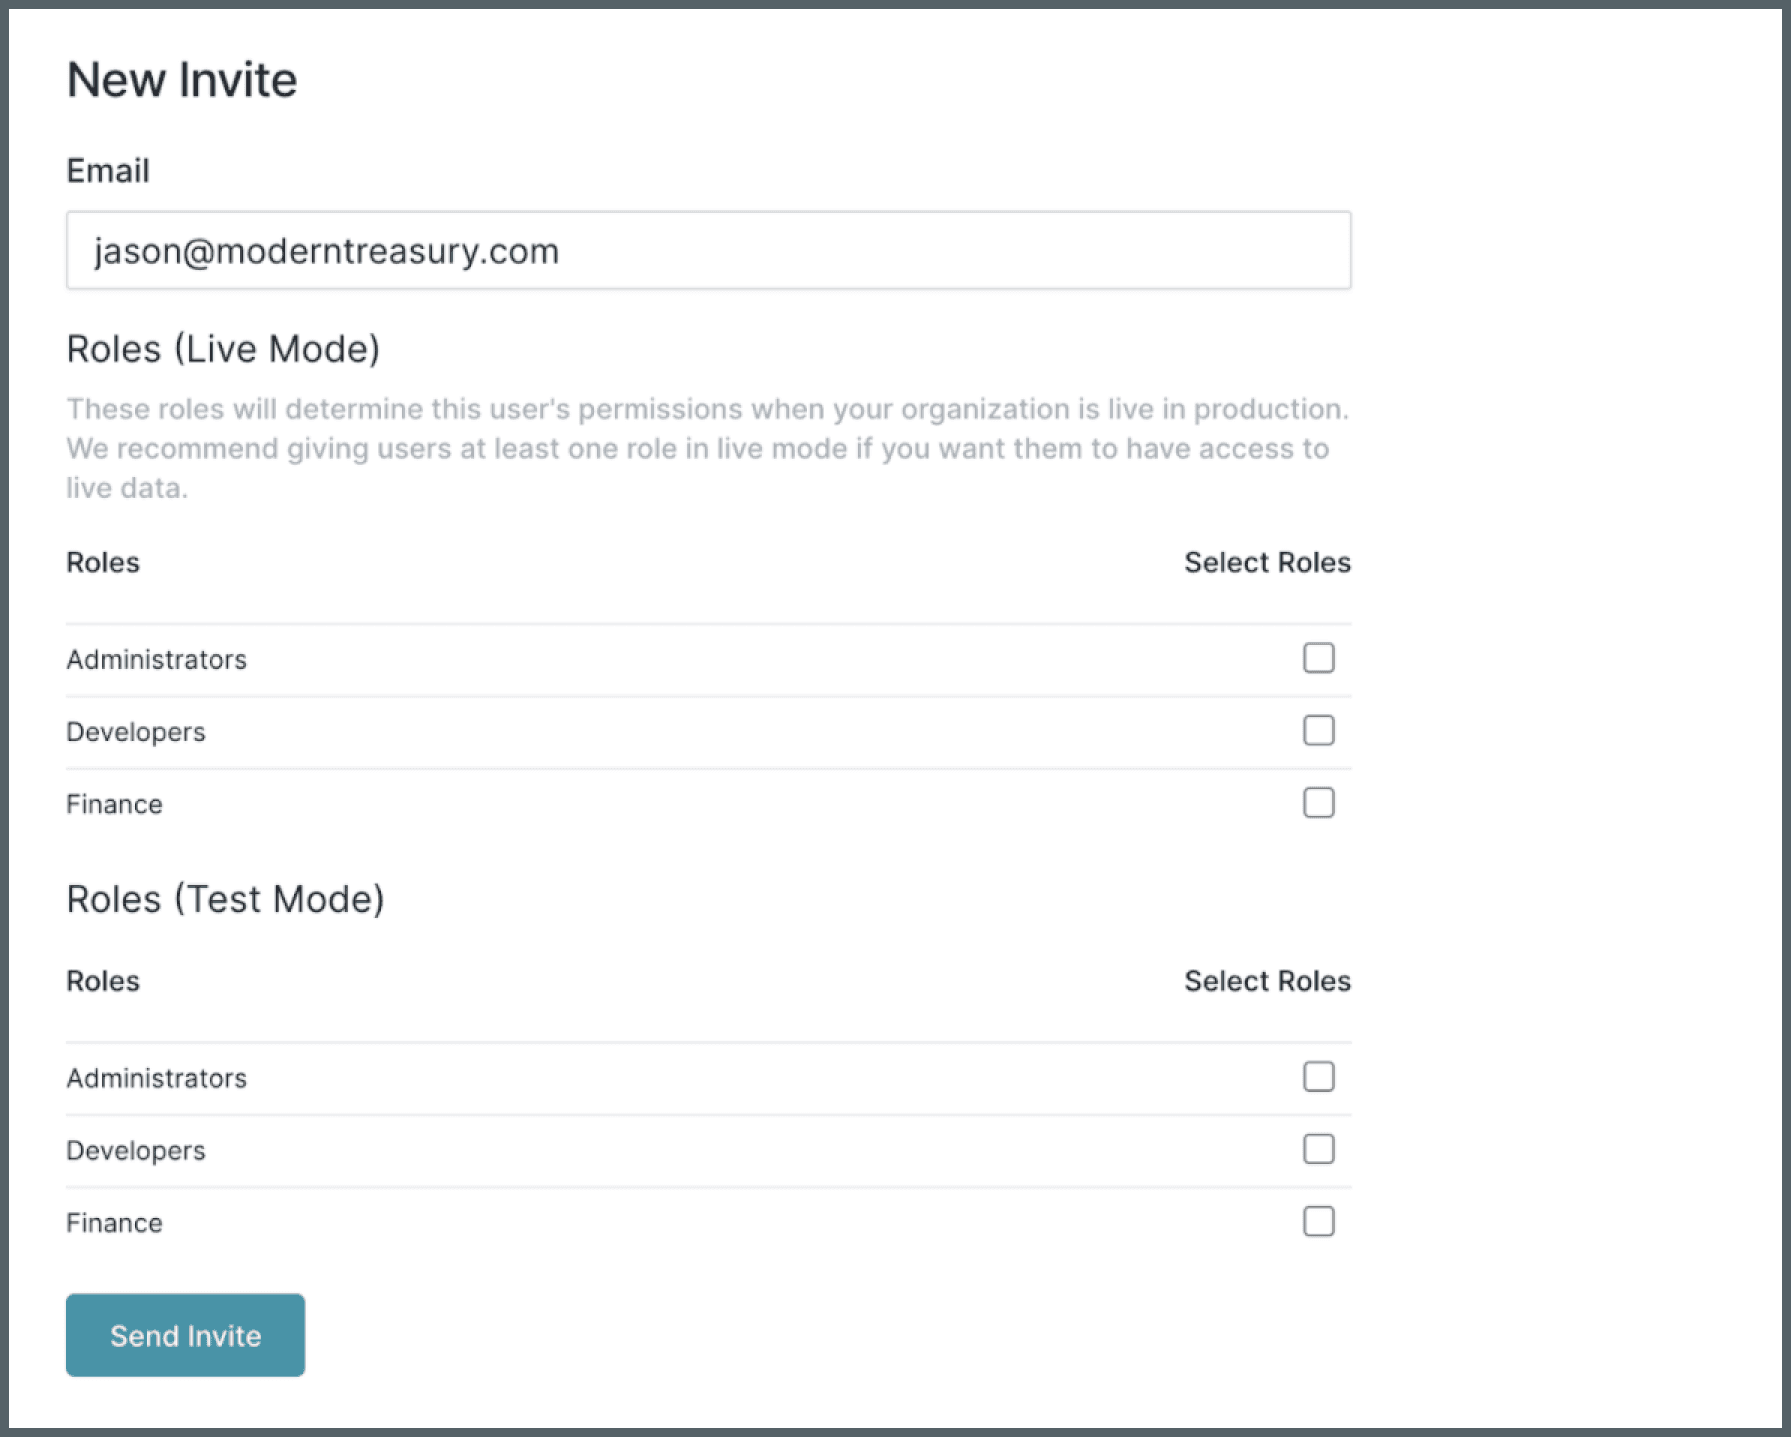Enable Developers role in Test Mode
Image resolution: width=1791 pixels, height=1437 pixels.
click(x=1318, y=1149)
